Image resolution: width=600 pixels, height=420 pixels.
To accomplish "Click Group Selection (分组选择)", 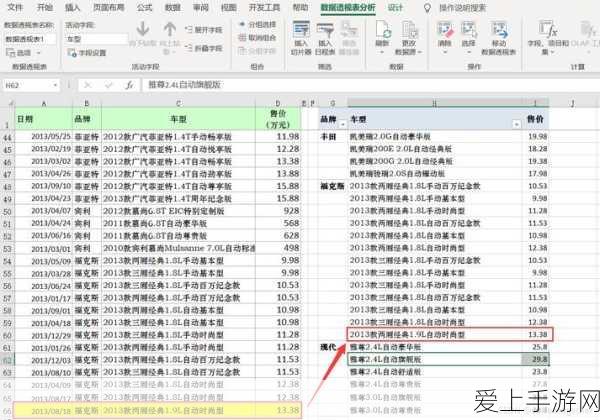I will click(257, 25).
